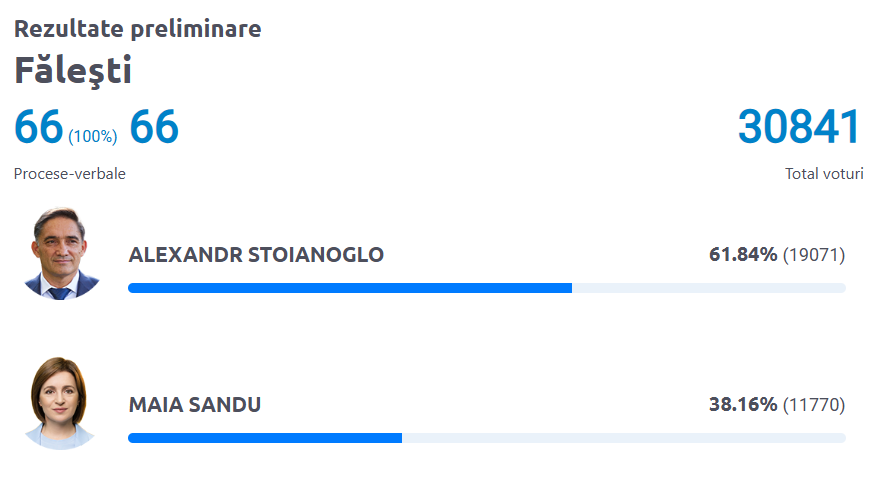Click Stoianoglo's (19071) vote count
The image size is (882, 490).
click(x=814, y=255)
